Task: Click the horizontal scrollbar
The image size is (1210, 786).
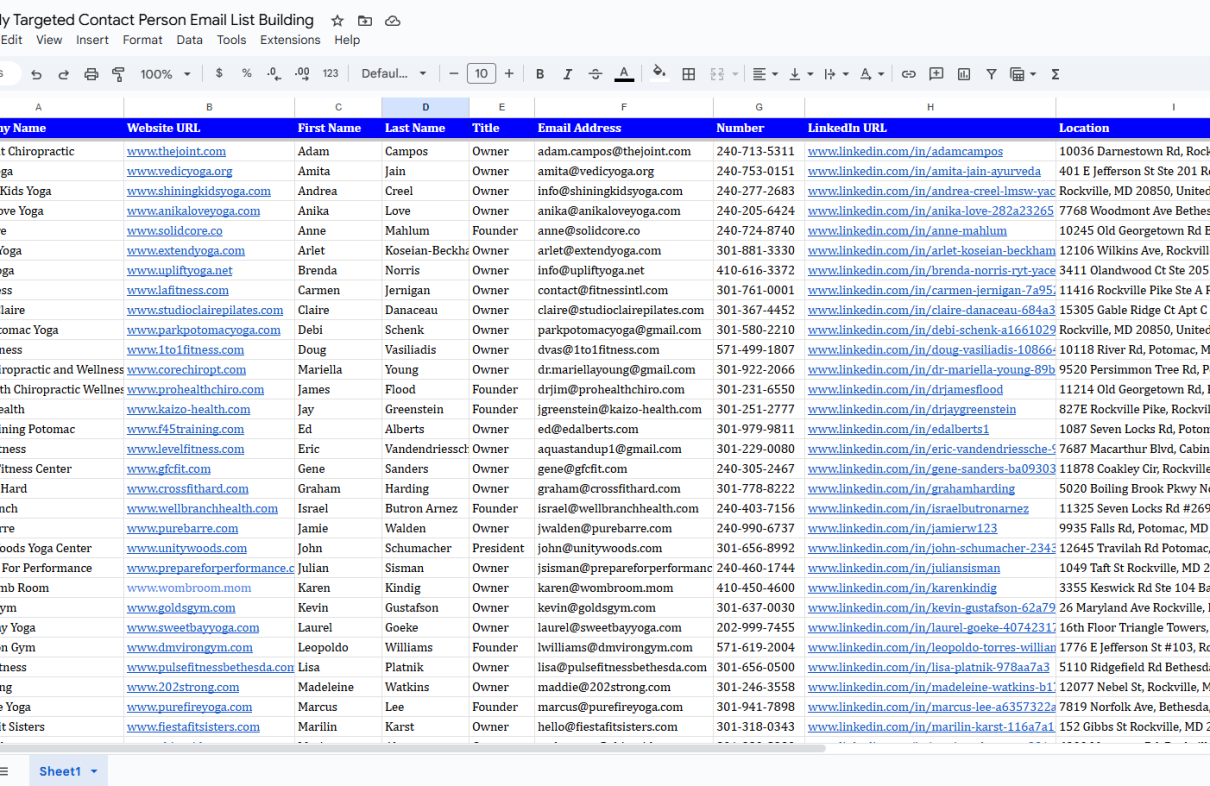Action: tap(412, 747)
